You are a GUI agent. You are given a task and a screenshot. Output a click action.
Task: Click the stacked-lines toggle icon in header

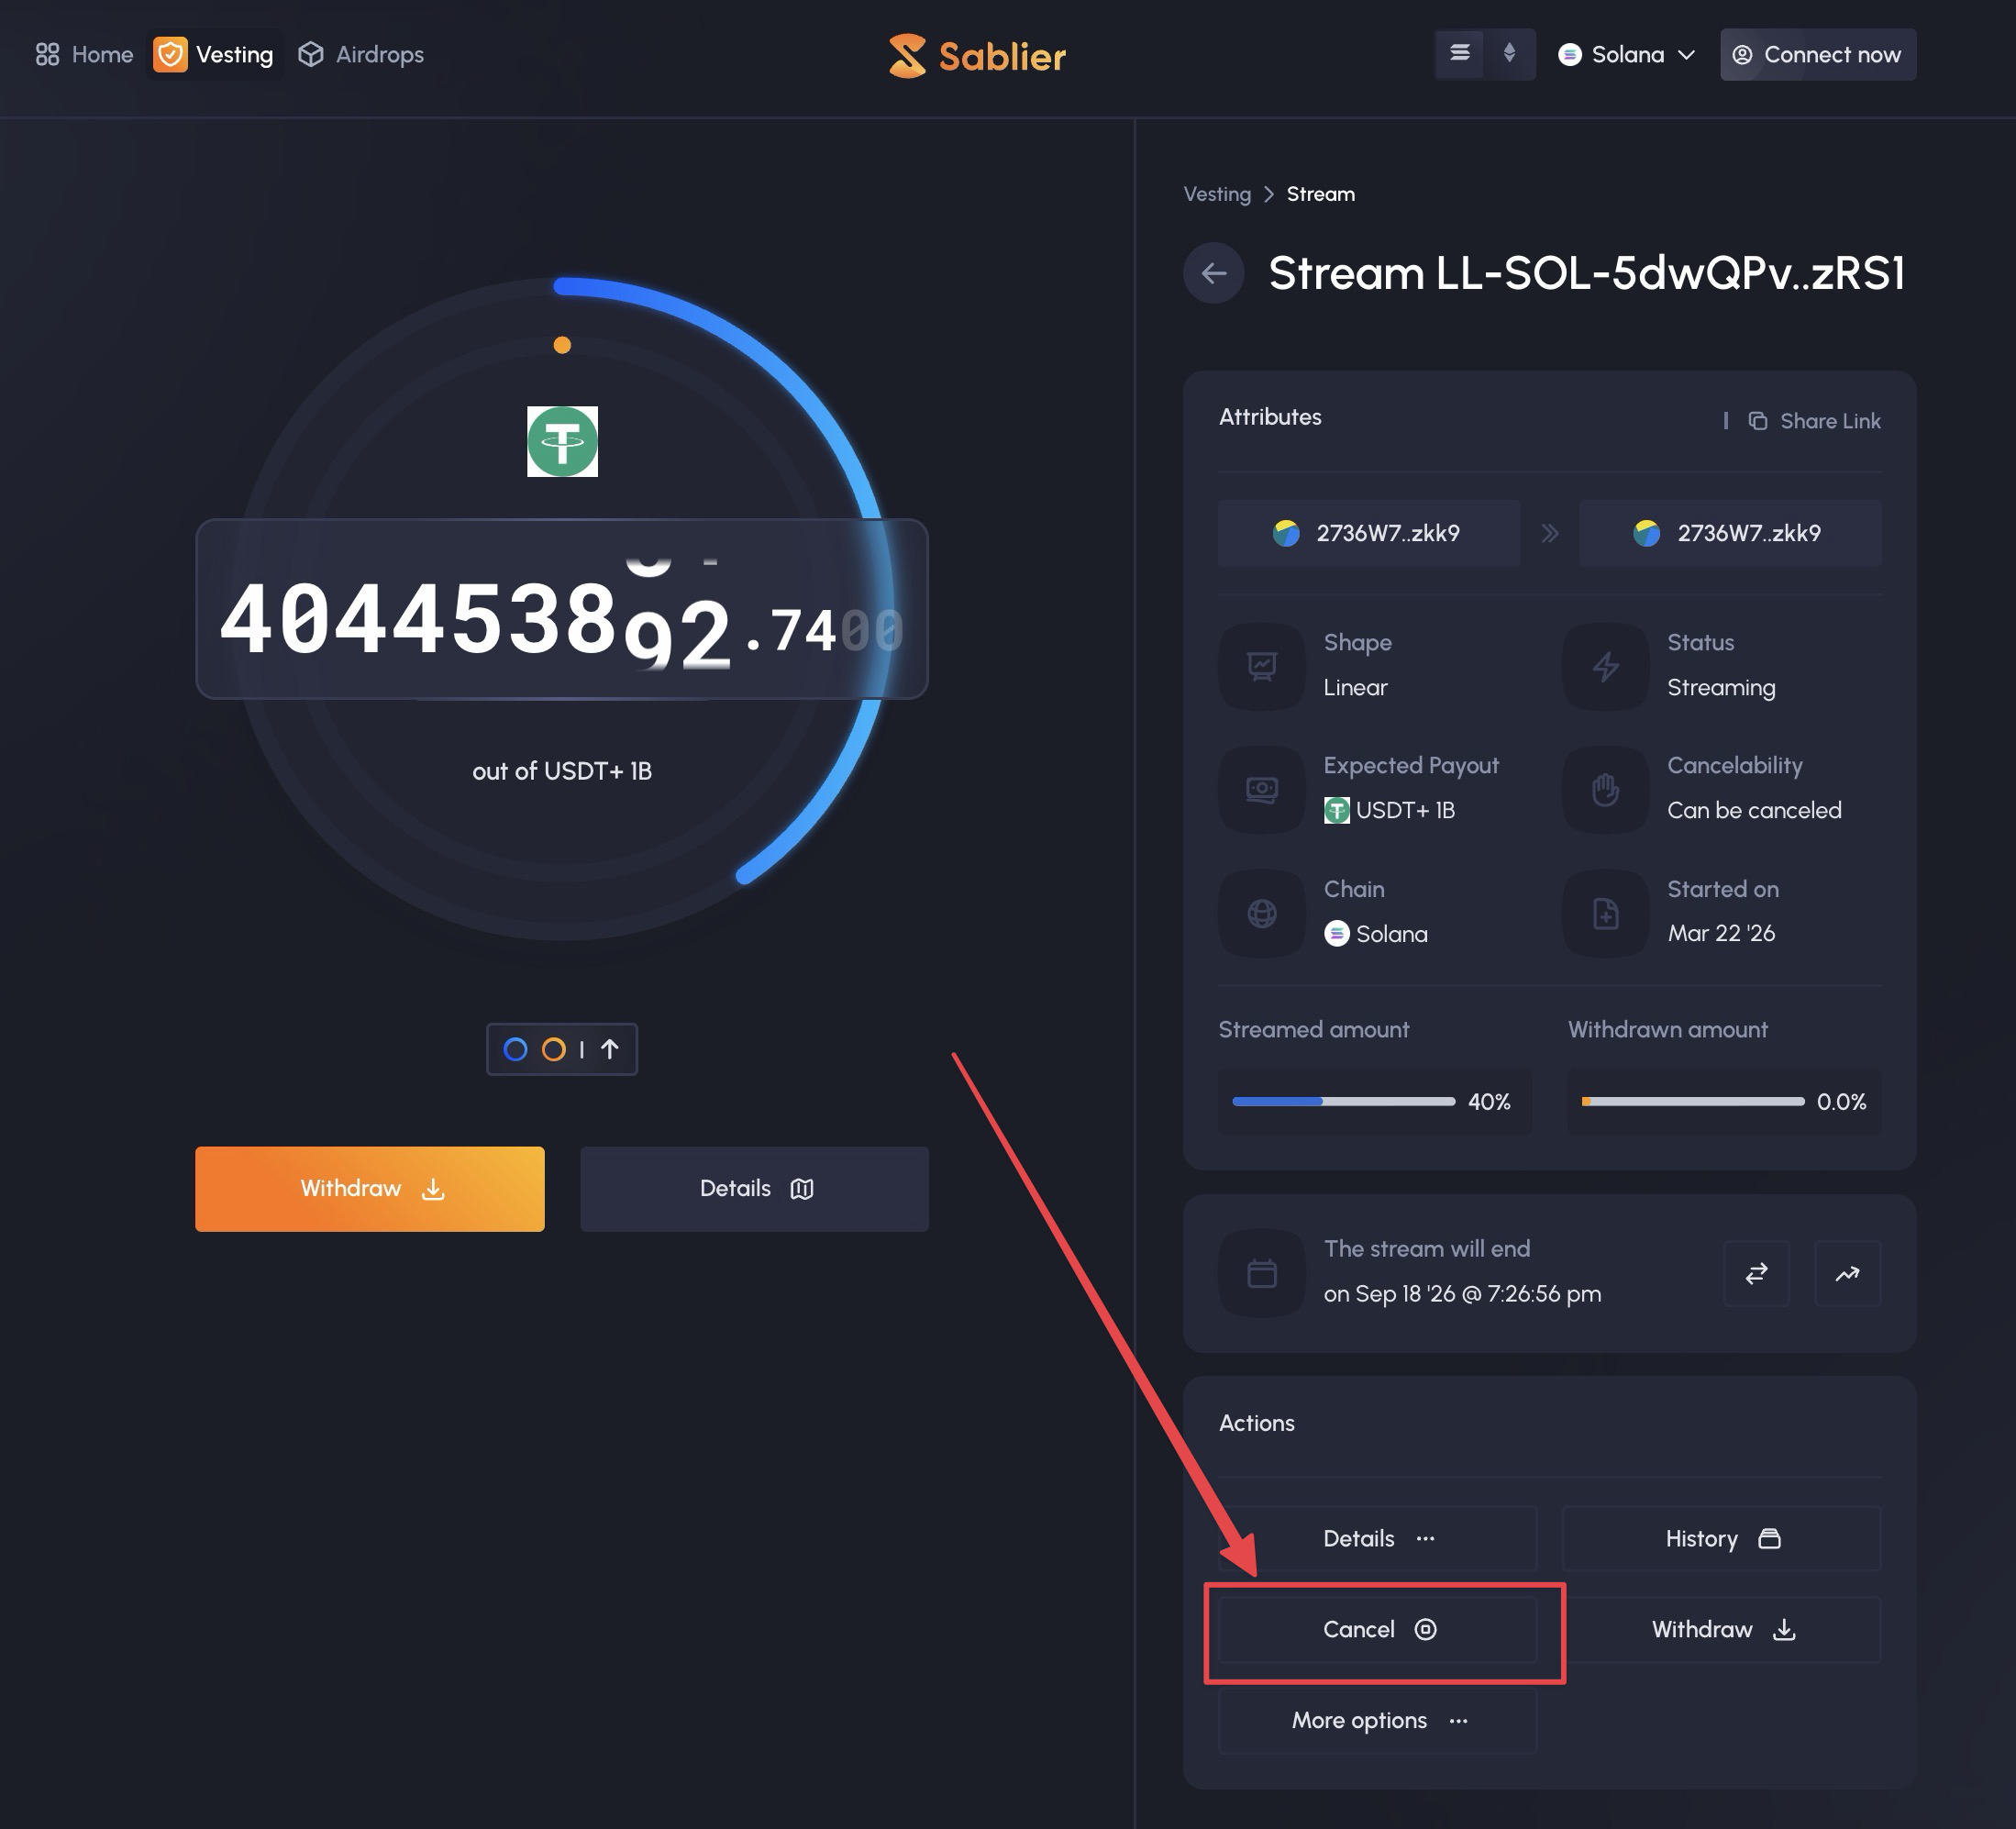pos(1460,53)
